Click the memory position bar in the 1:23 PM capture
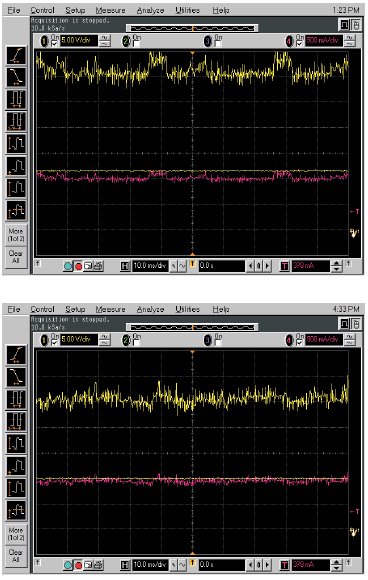 [x=192, y=28]
